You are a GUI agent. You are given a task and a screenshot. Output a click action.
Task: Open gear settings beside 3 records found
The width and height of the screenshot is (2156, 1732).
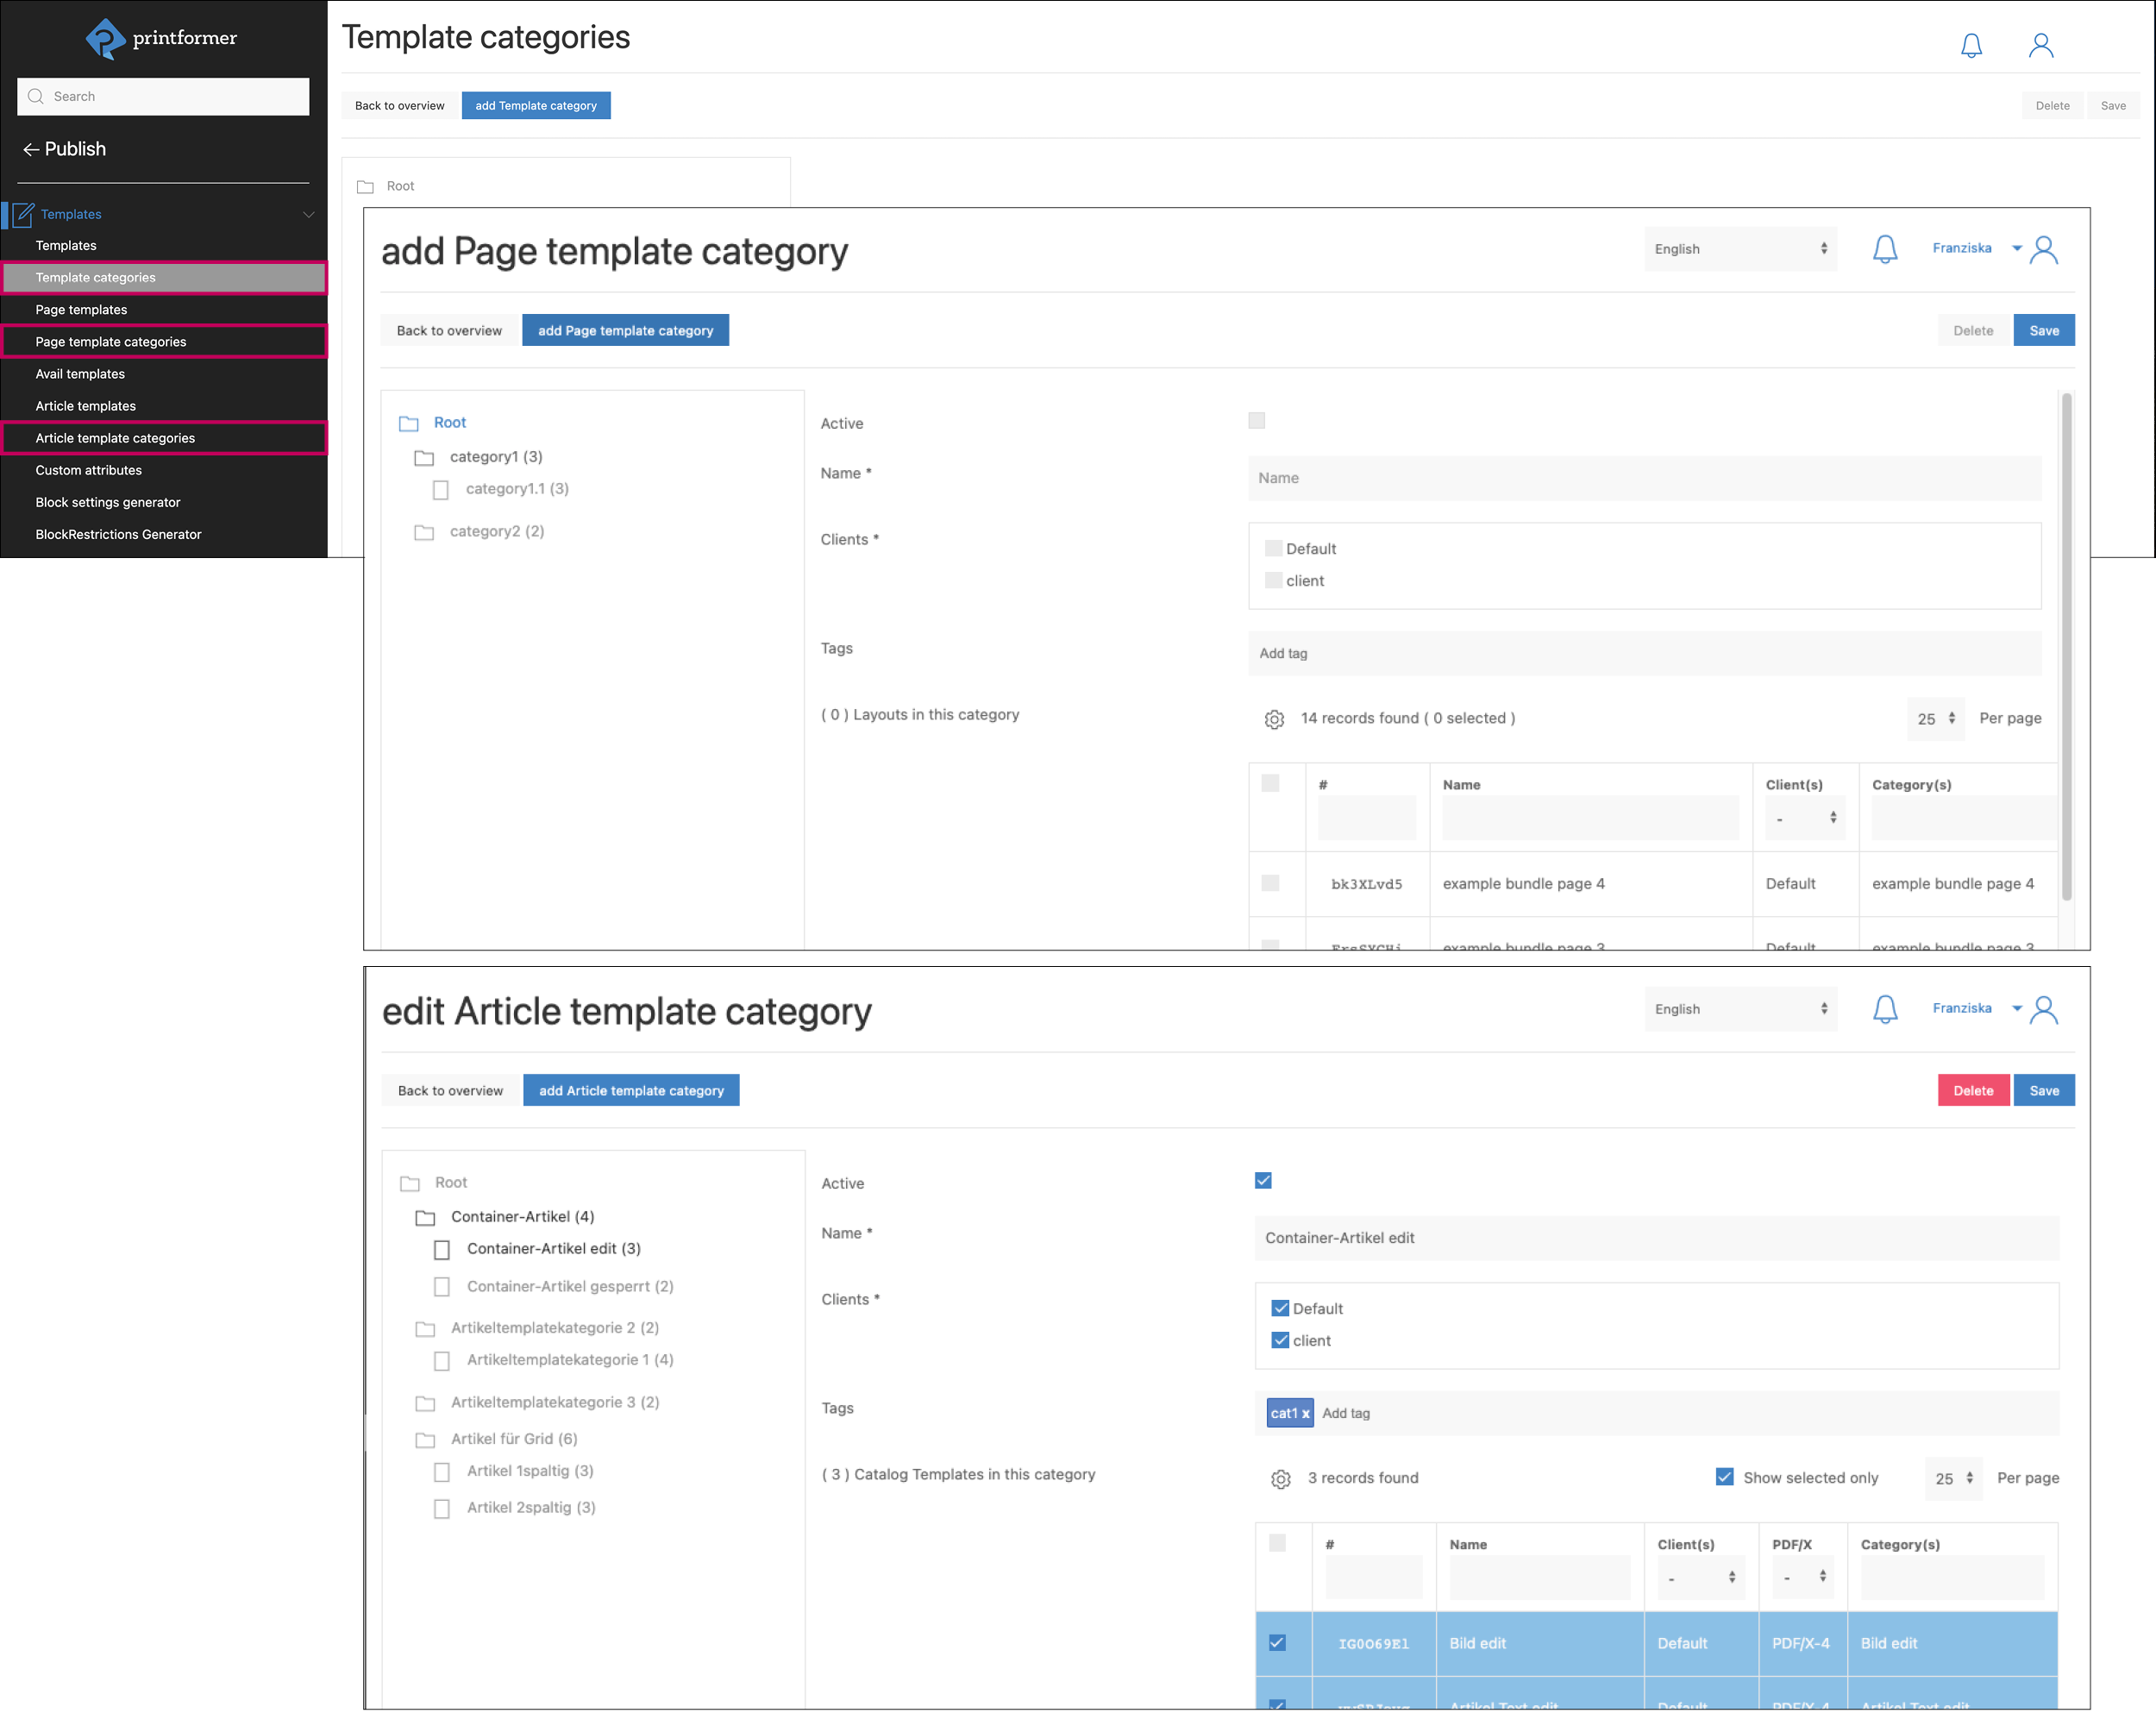pyautogui.click(x=1280, y=1479)
